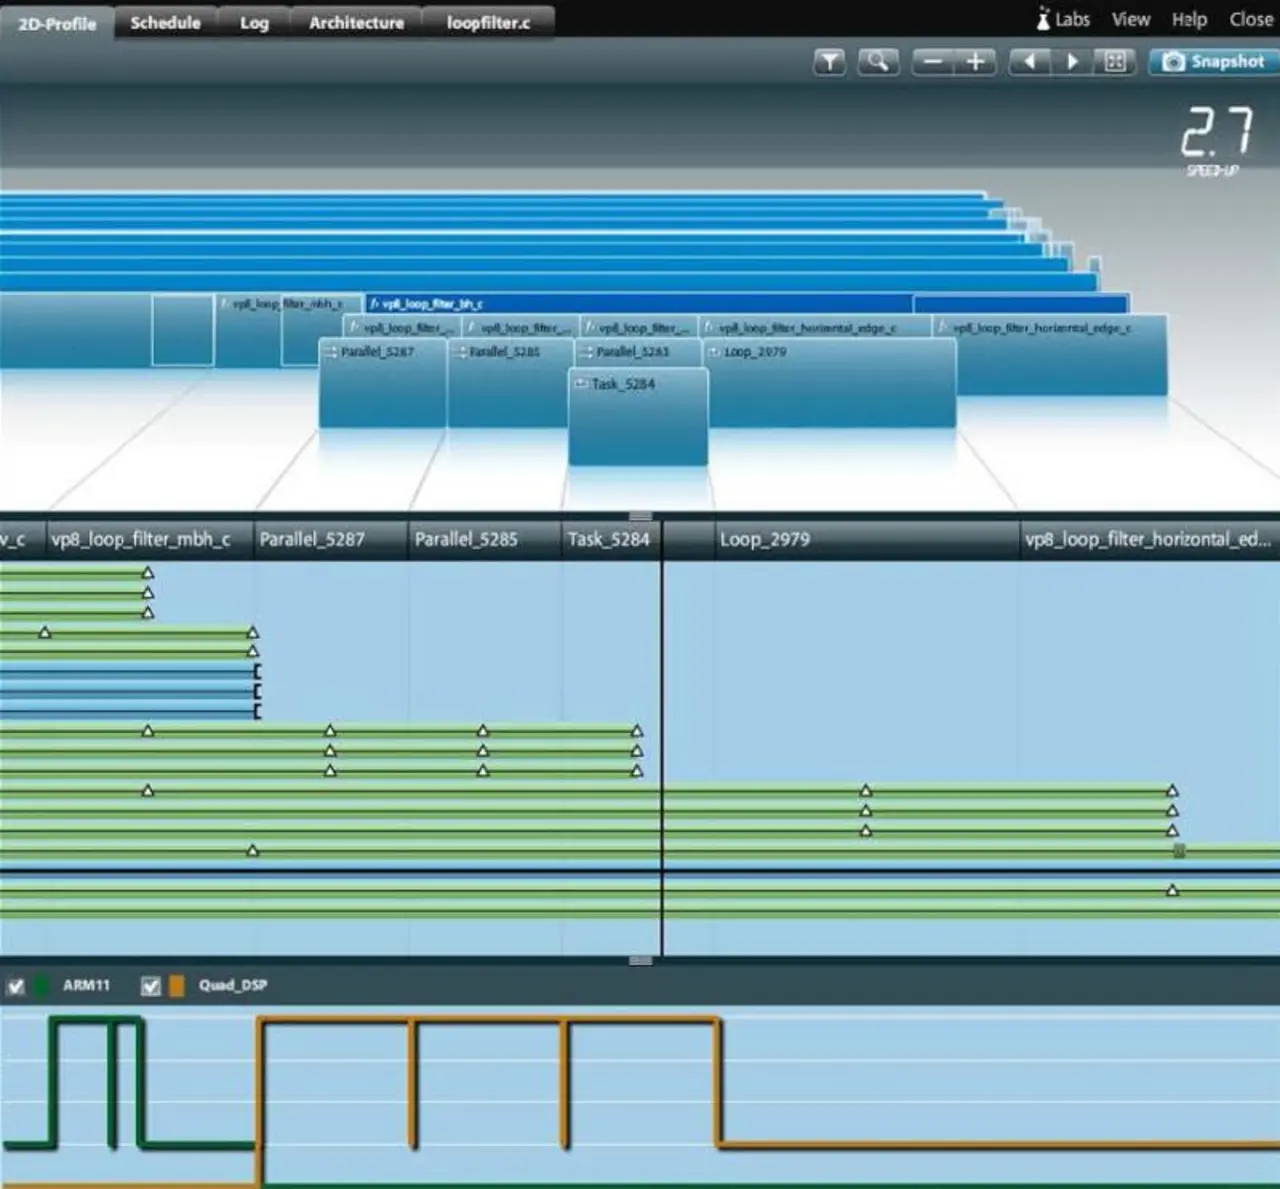
Task: Take a Snapshot
Action: [1213, 62]
